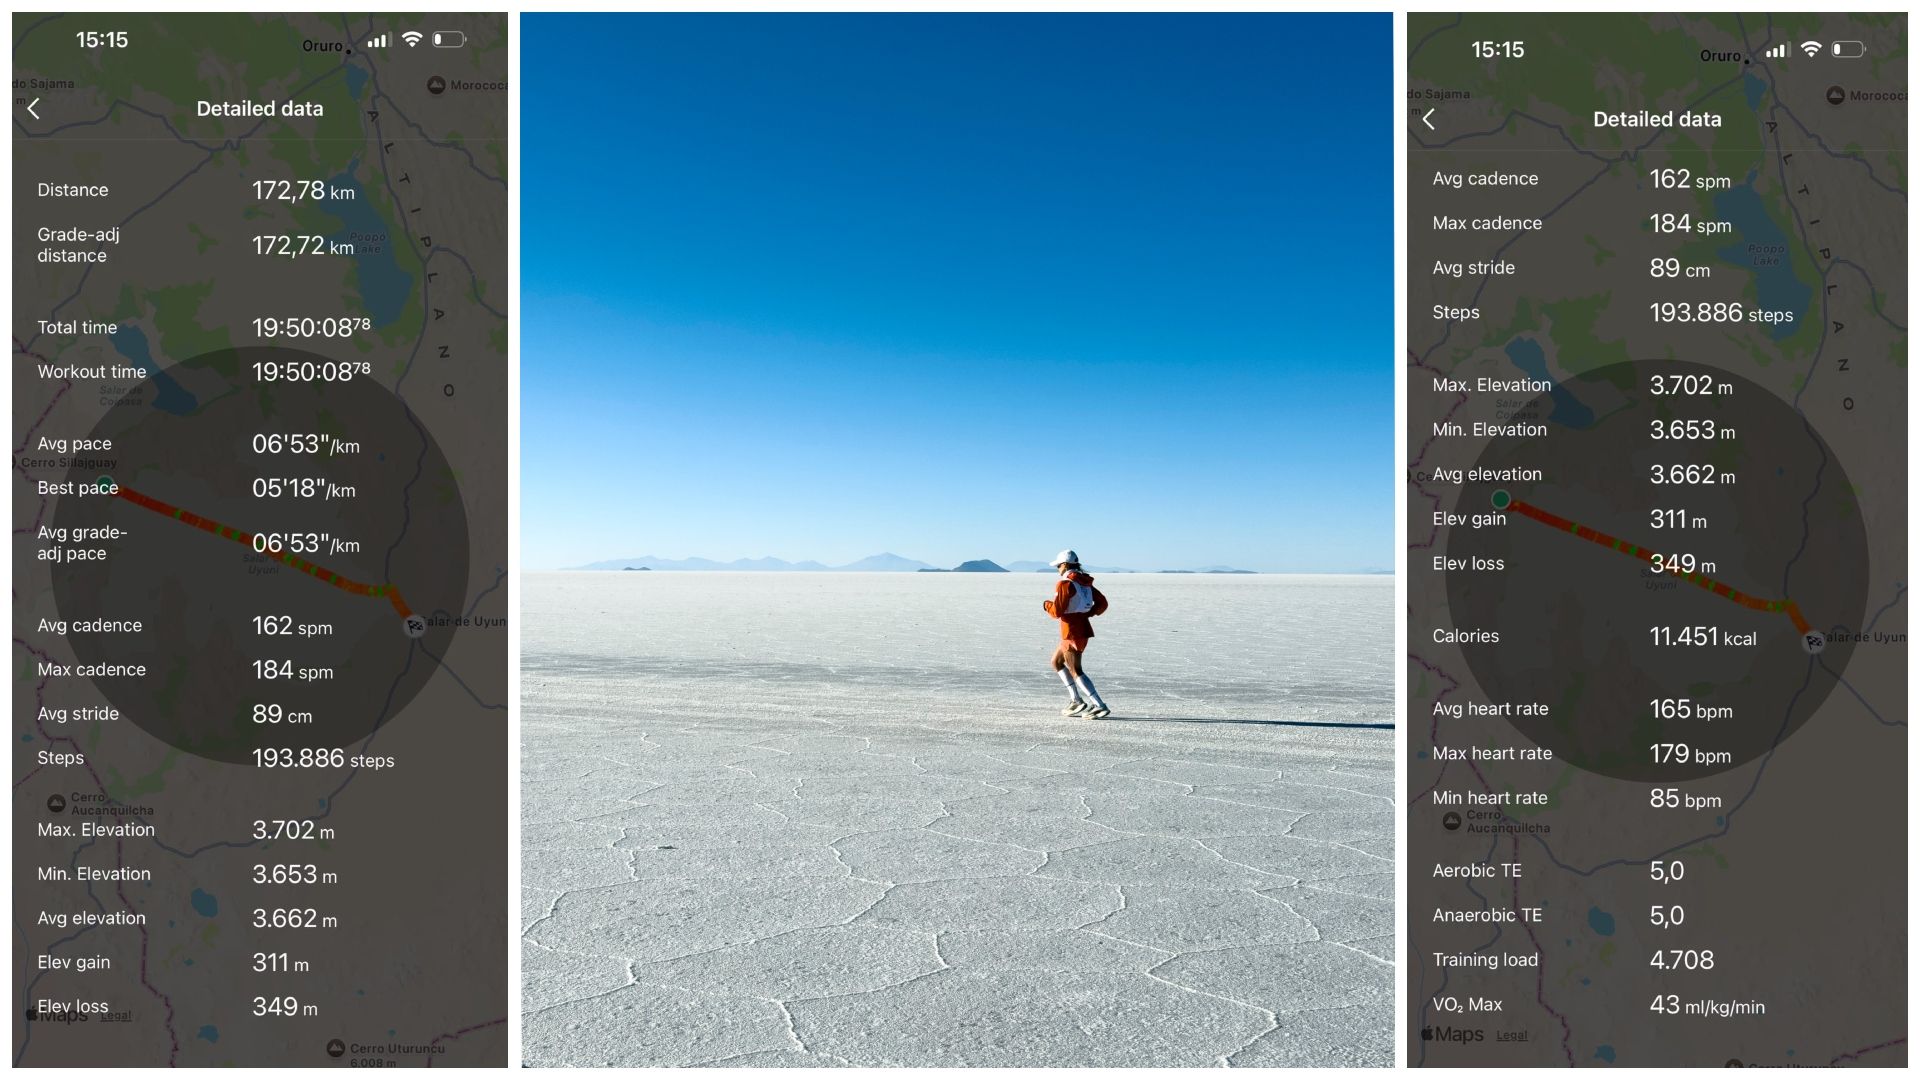Open the Legal link in right panel
The height and width of the screenshot is (1080, 1920).
(1511, 1035)
